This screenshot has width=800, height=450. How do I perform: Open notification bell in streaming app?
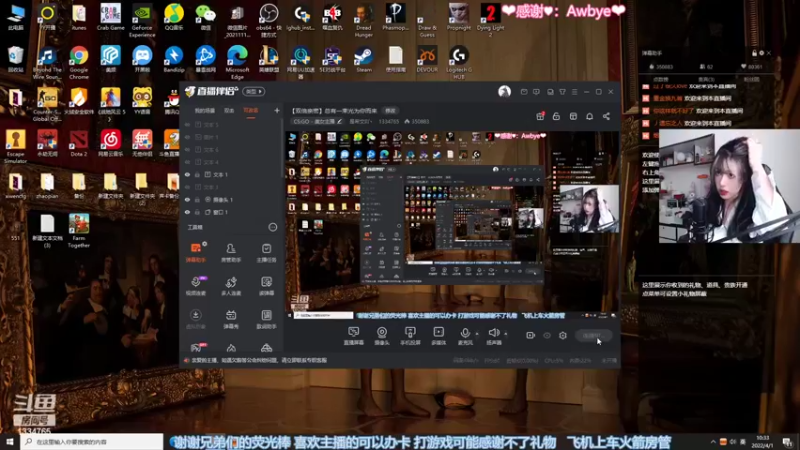click(589, 116)
